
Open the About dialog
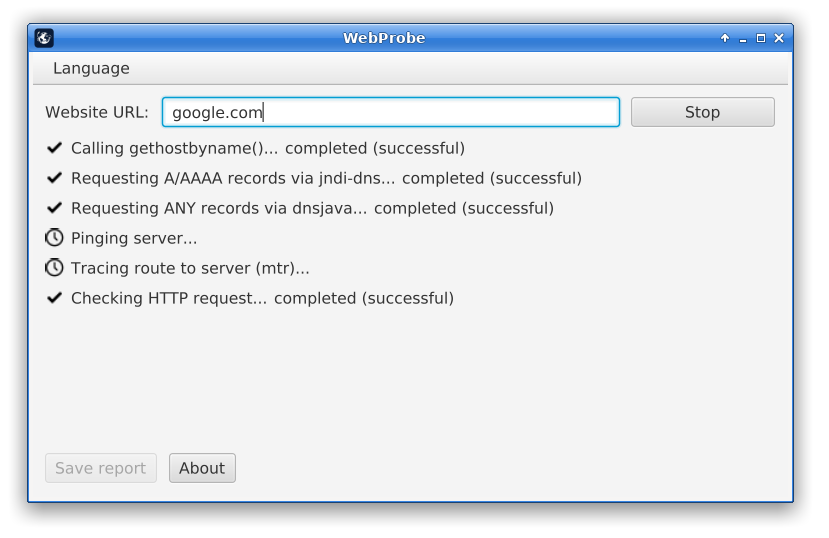point(202,468)
